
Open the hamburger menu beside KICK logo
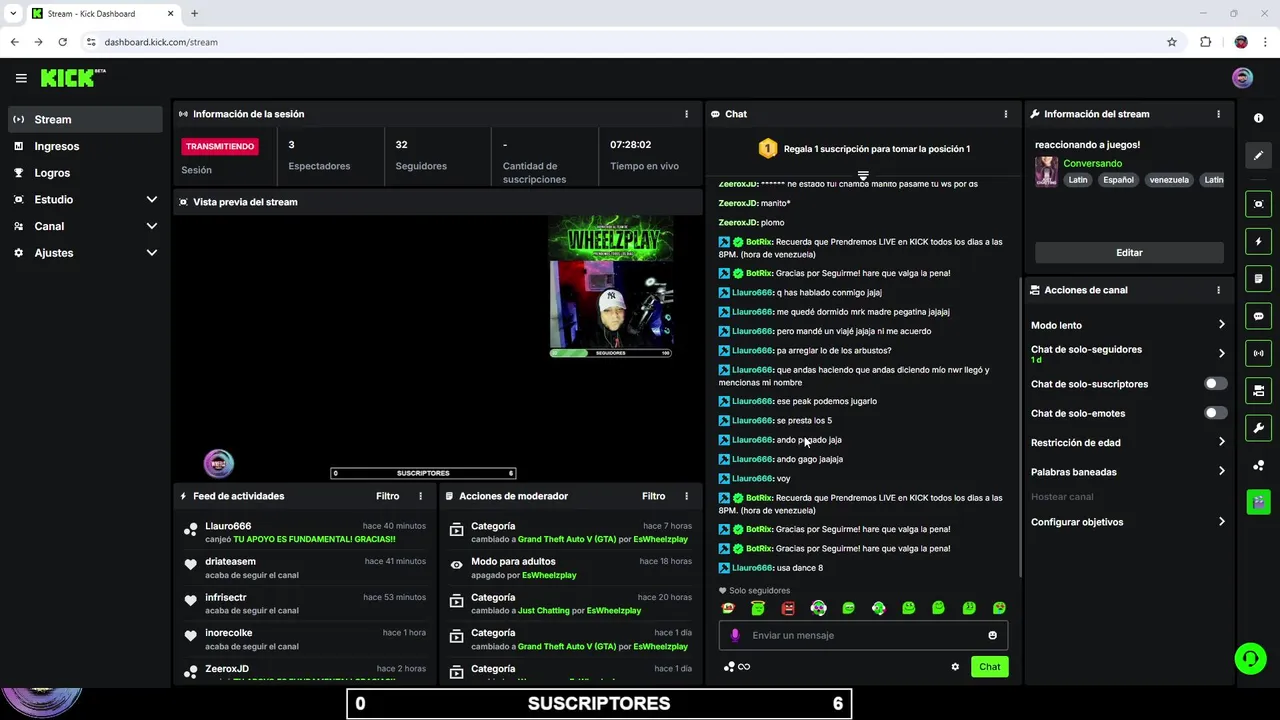tap(21, 78)
